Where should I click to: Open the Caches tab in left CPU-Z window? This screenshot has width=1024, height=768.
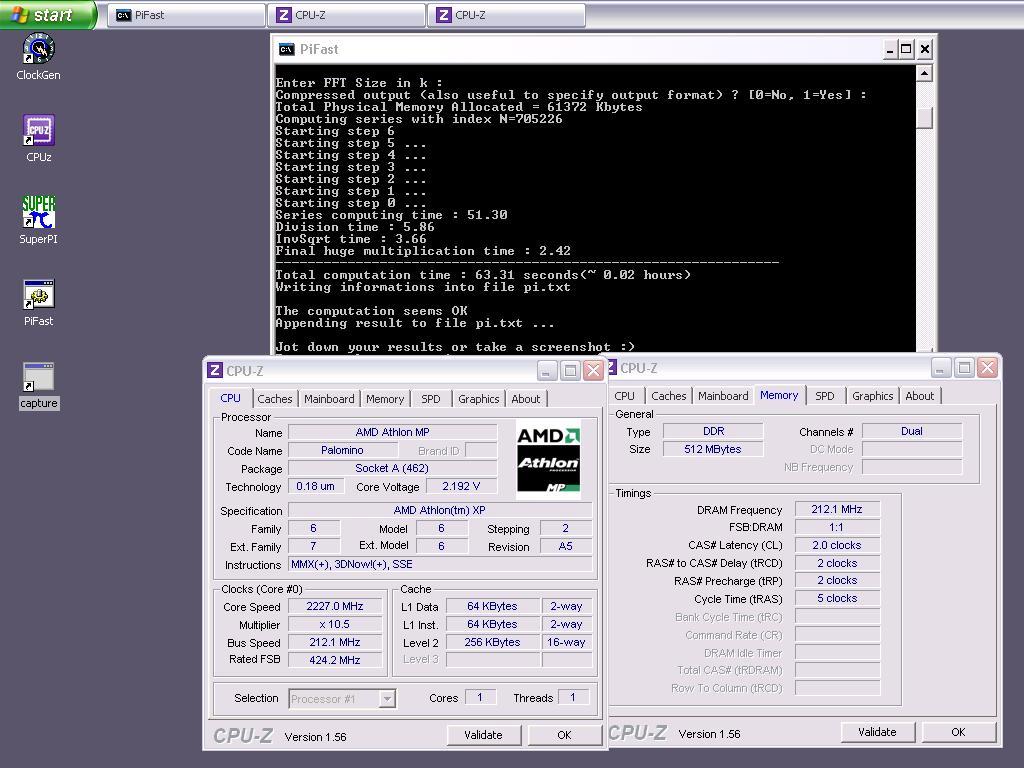(x=274, y=398)
